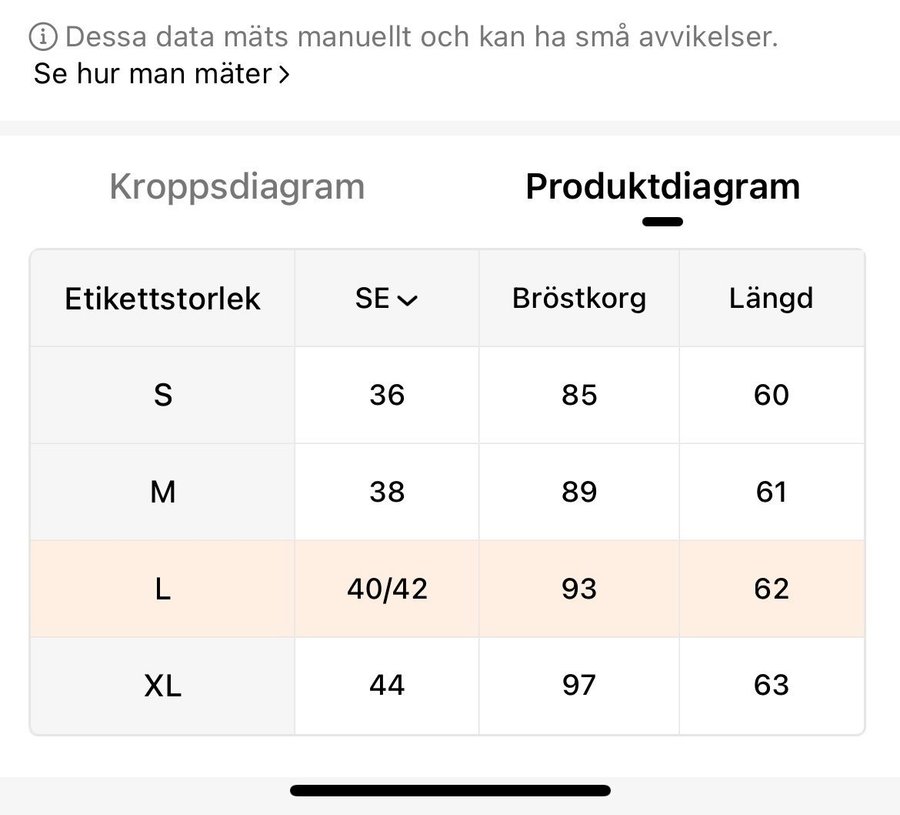Click the Etikettstorlek column header
Image resolution: width=900 pixels, height=815 pixels.
(x=163, y=298)
